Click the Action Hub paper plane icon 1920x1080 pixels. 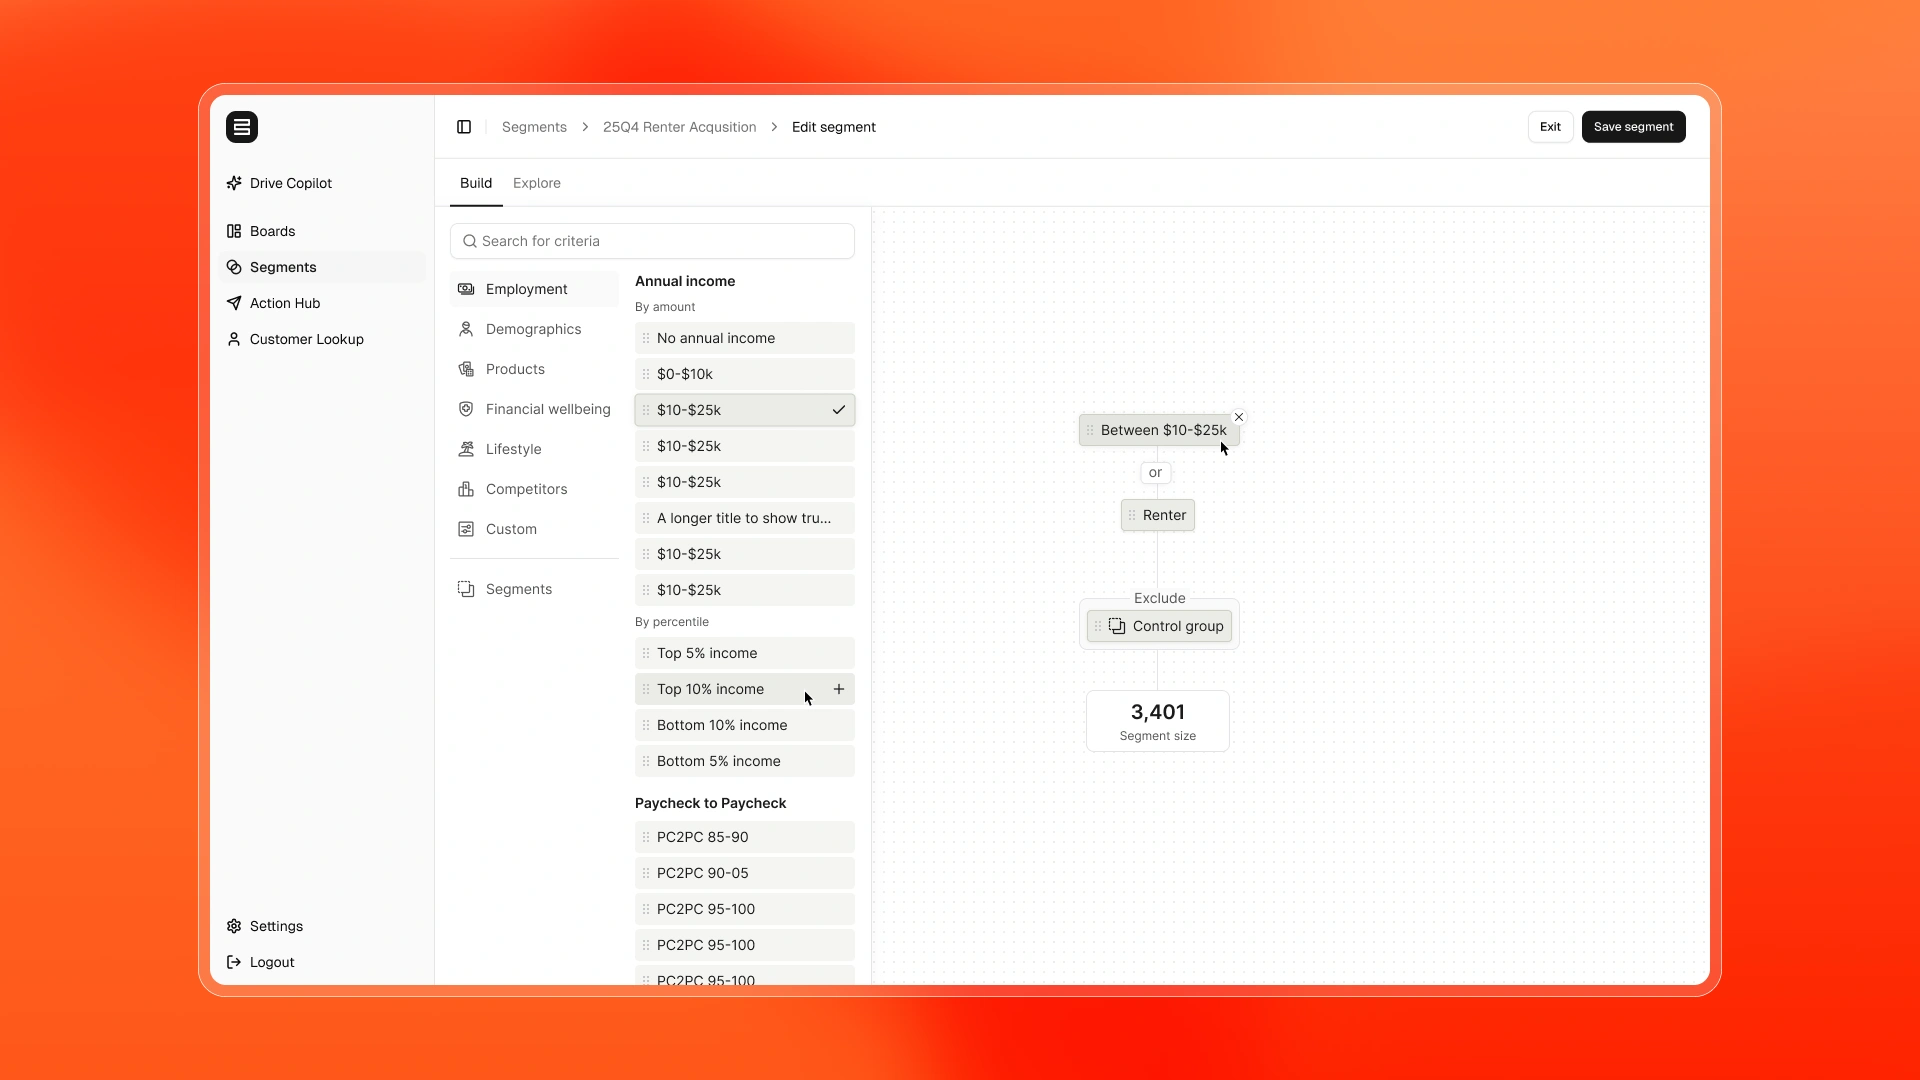pos(234,303)
